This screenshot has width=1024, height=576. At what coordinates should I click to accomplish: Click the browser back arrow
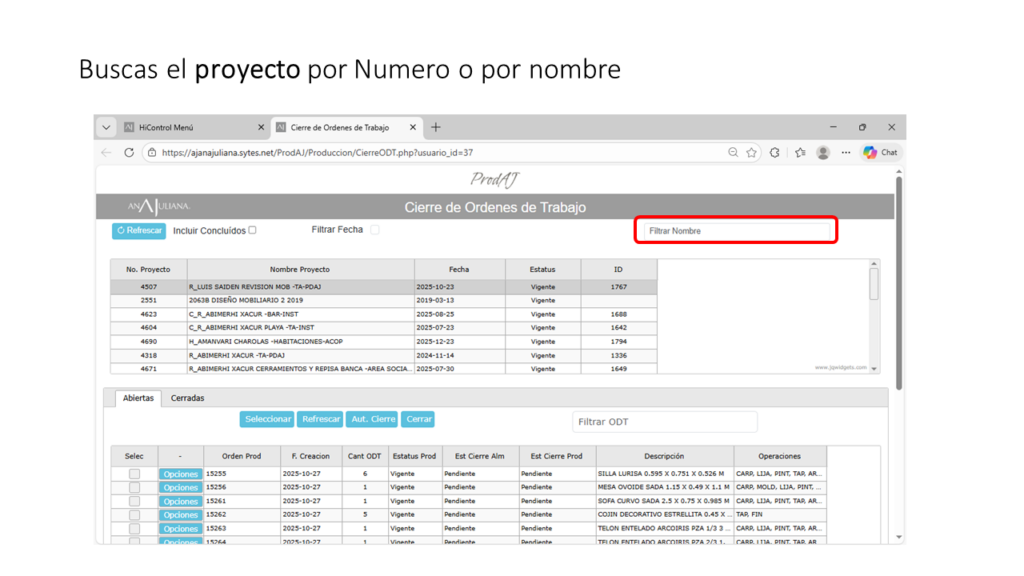coord(107,153)
